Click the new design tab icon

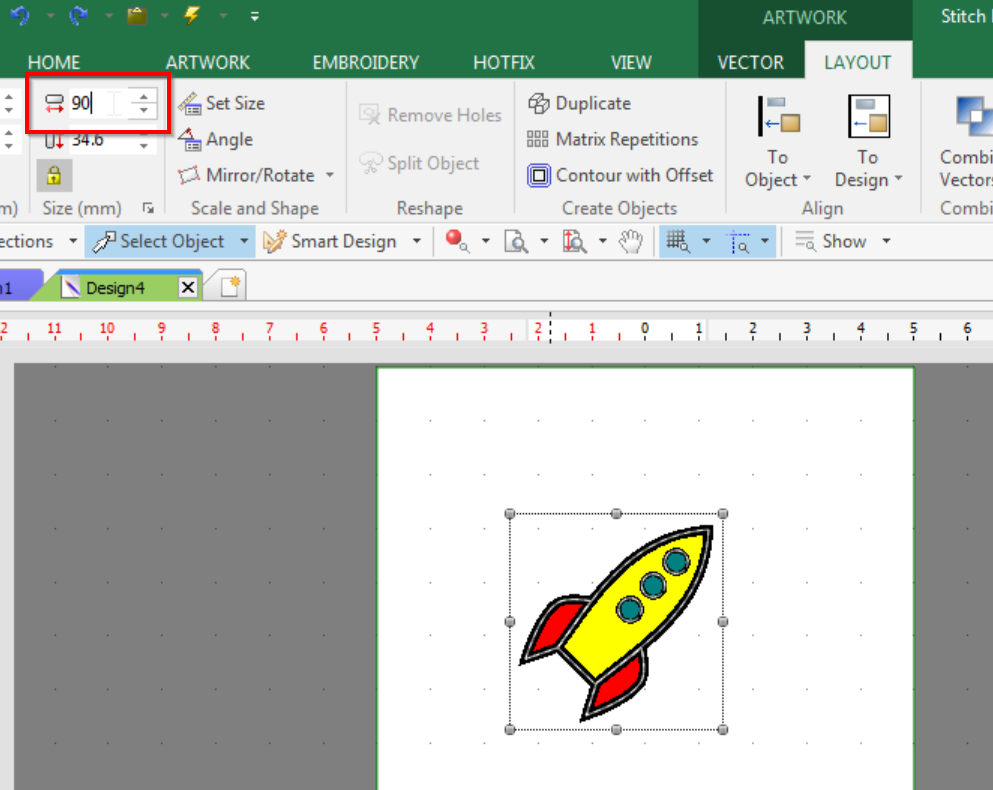click(x=230, y=287)
